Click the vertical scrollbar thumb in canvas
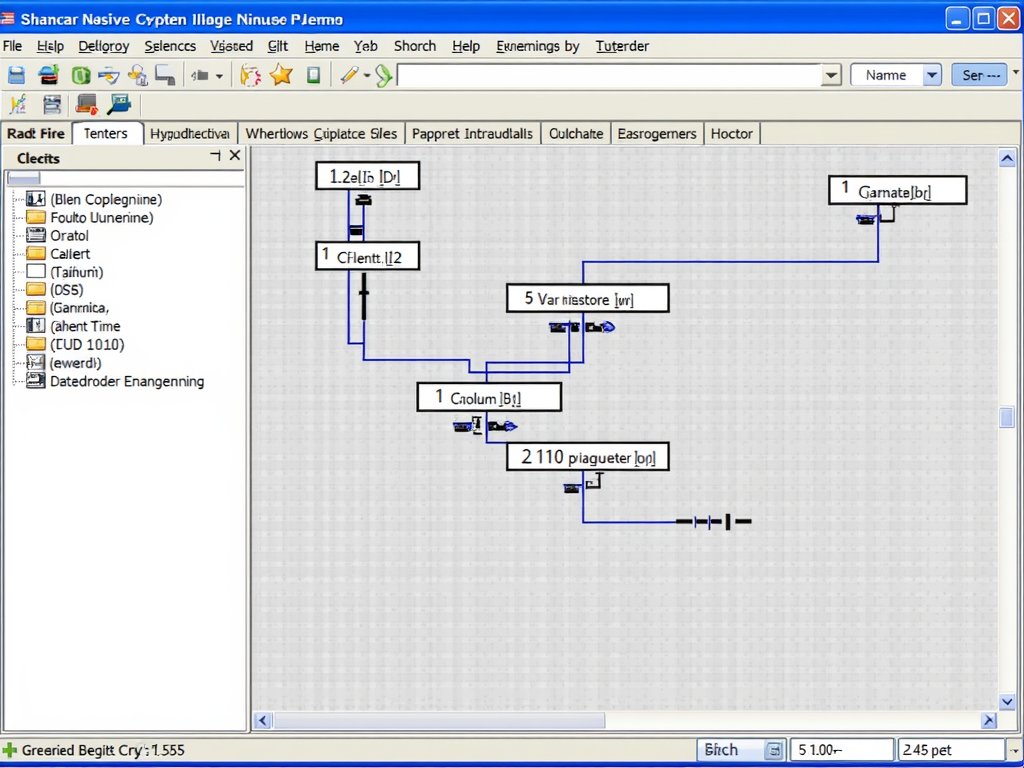 1006,417
